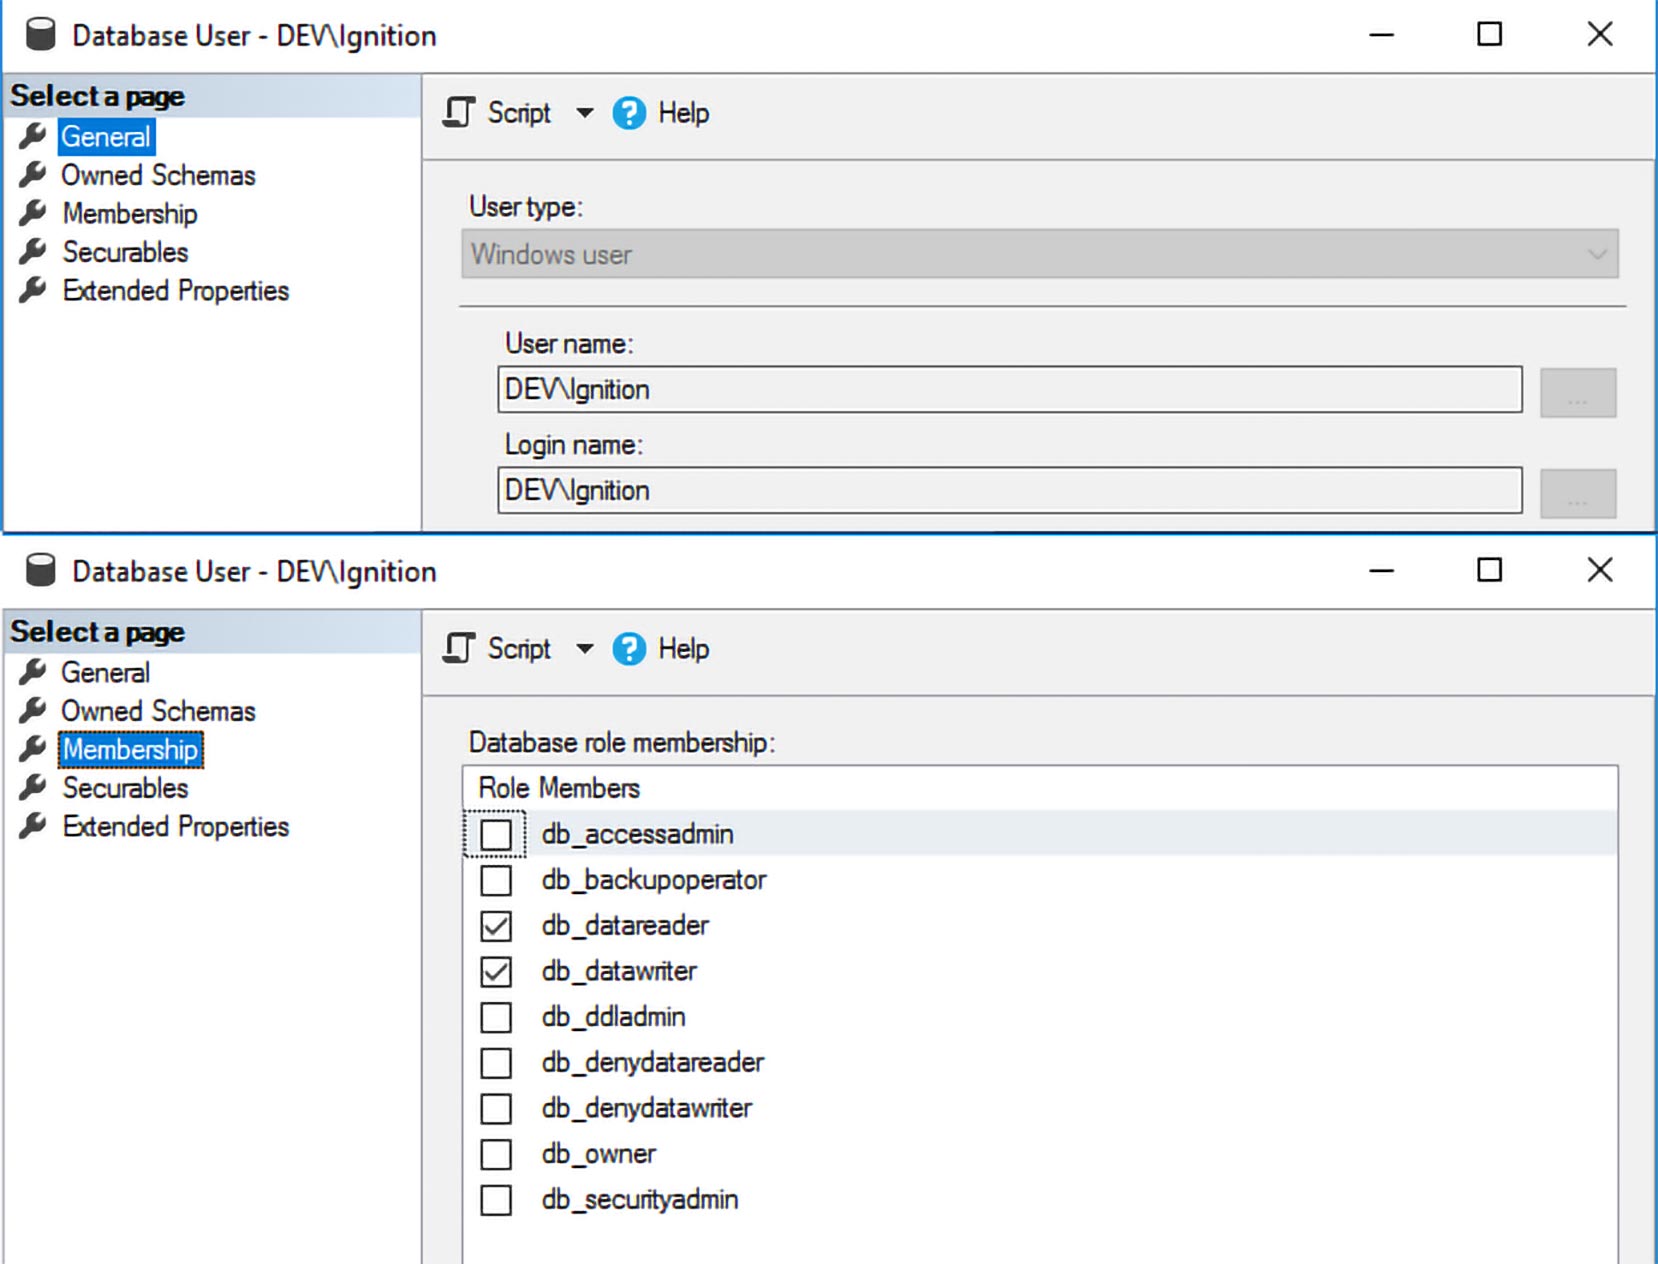Tick the db_ddladmin checkbox
The height and width of the screenshot is (1264, 1658).
496,1017
